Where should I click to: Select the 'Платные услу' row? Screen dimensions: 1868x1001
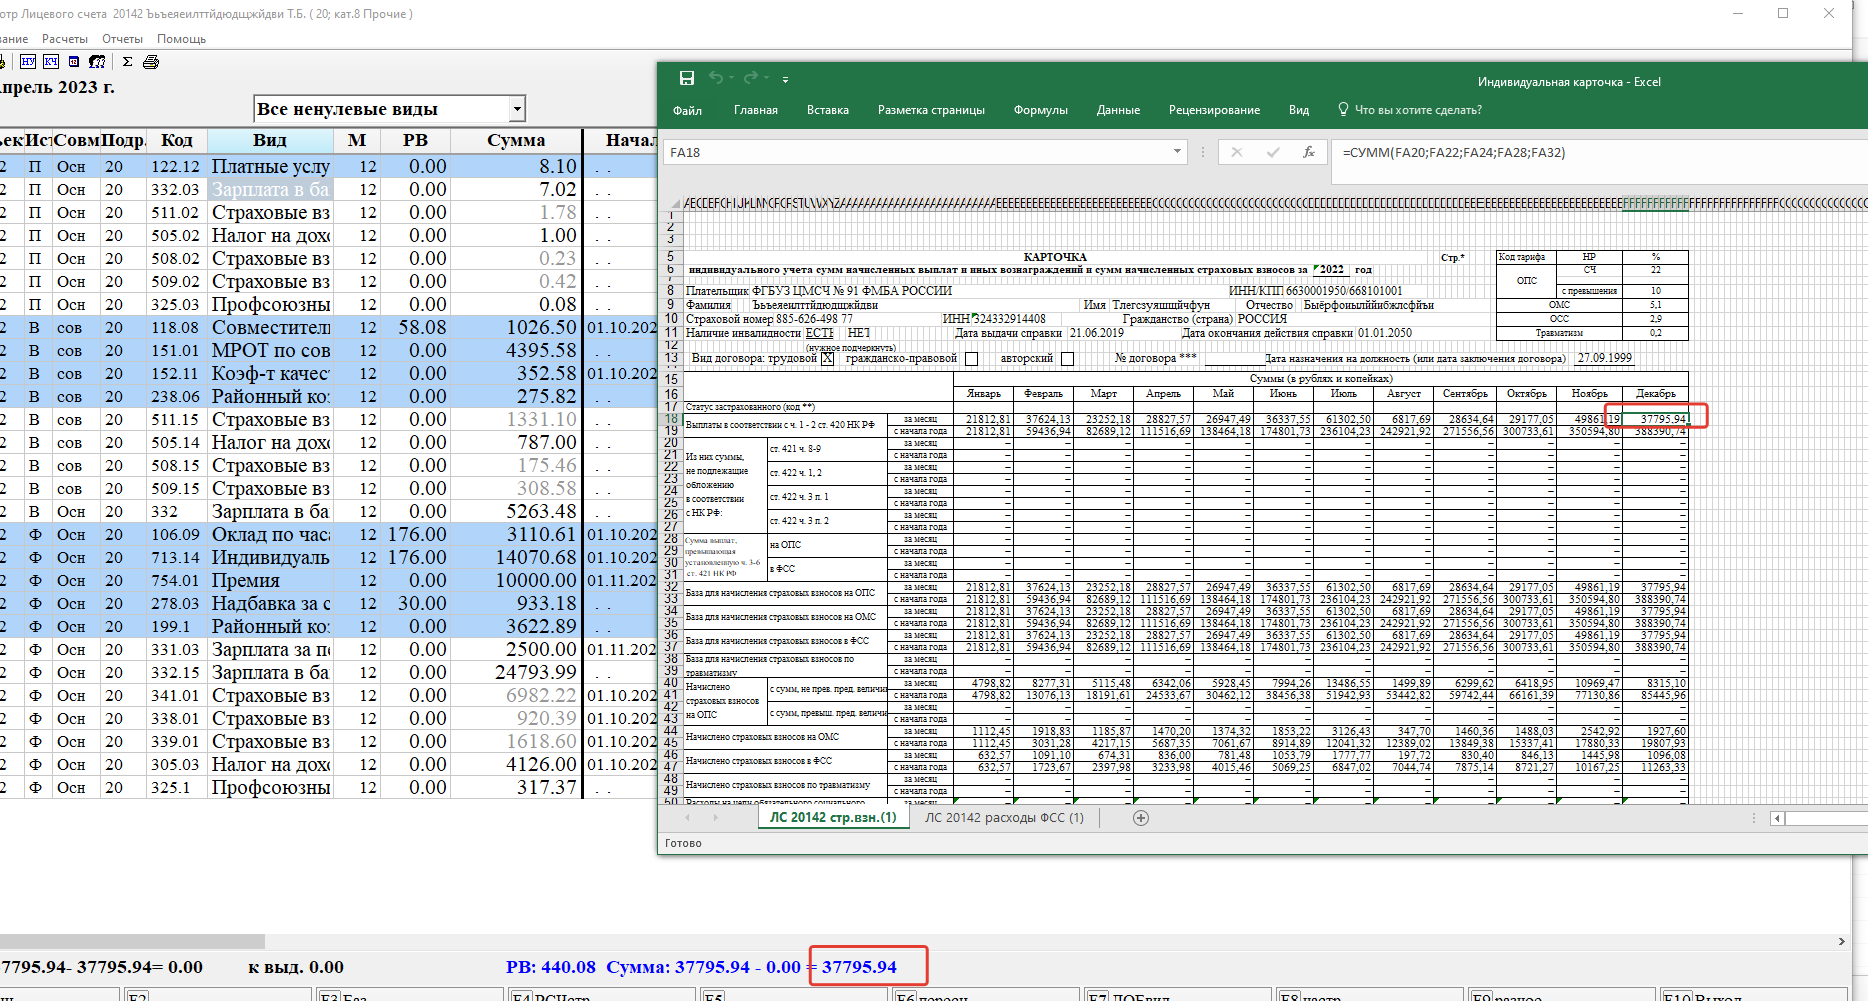tap(328, 167)
